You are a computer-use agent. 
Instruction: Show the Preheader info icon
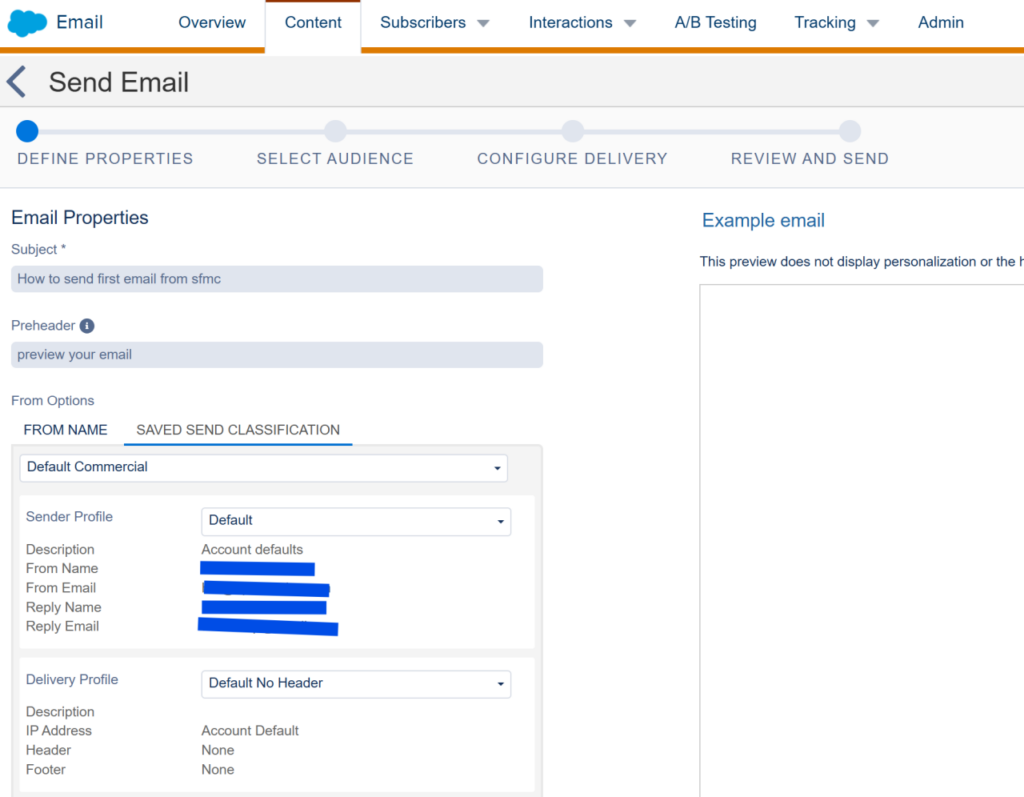click(87, 325)
